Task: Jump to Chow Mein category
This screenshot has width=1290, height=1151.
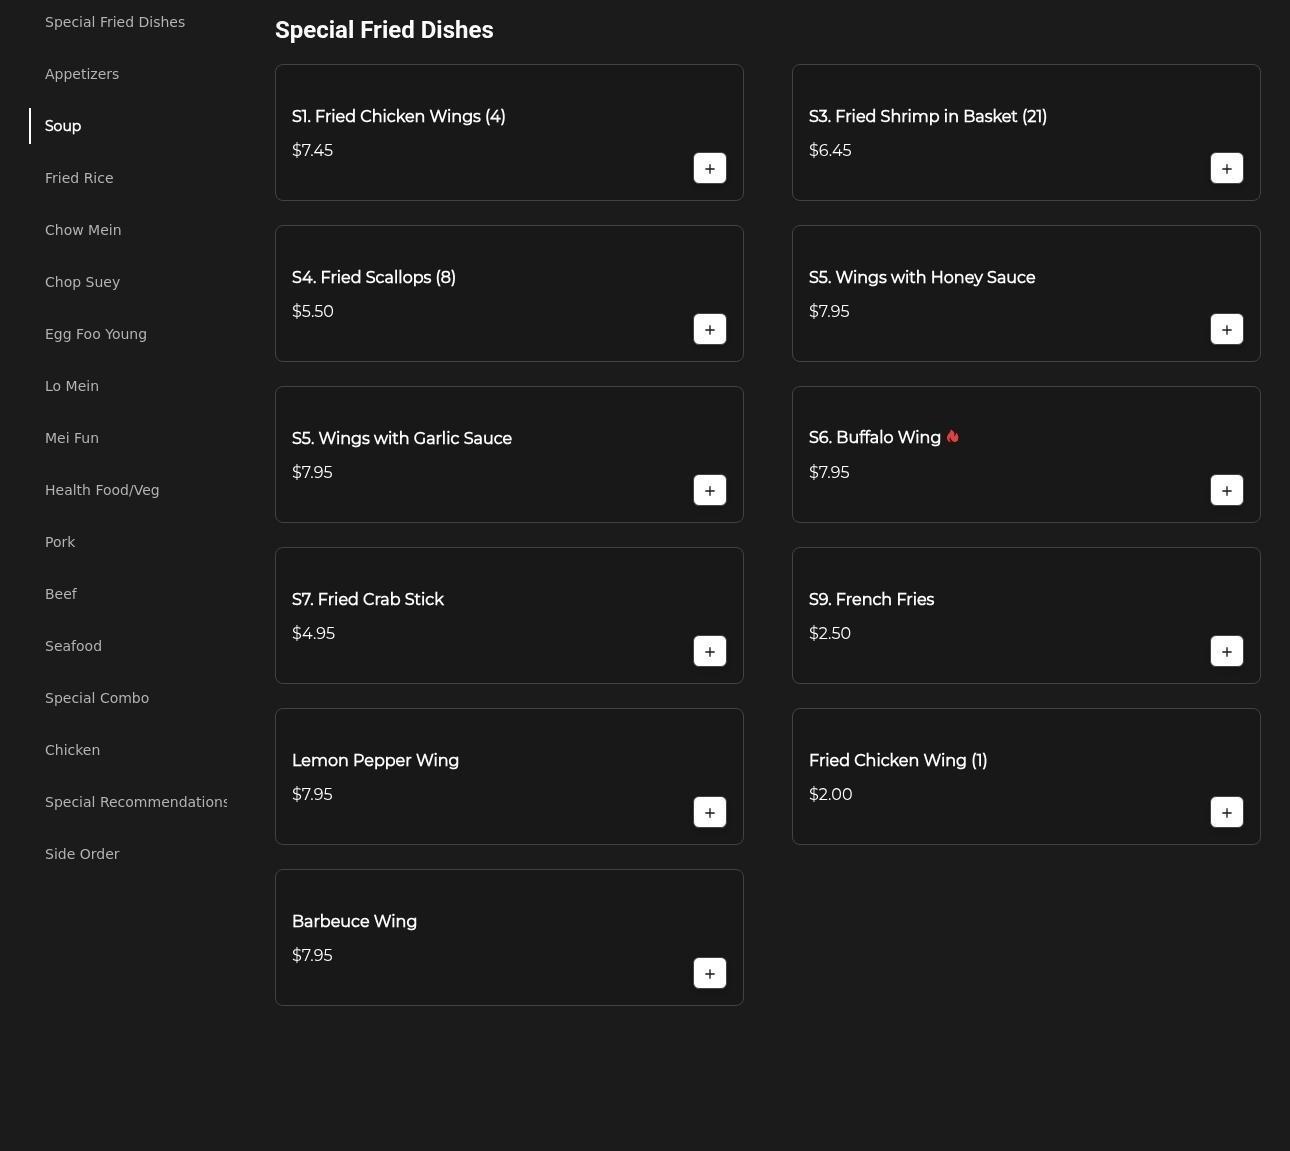Action: coord(83,230)
